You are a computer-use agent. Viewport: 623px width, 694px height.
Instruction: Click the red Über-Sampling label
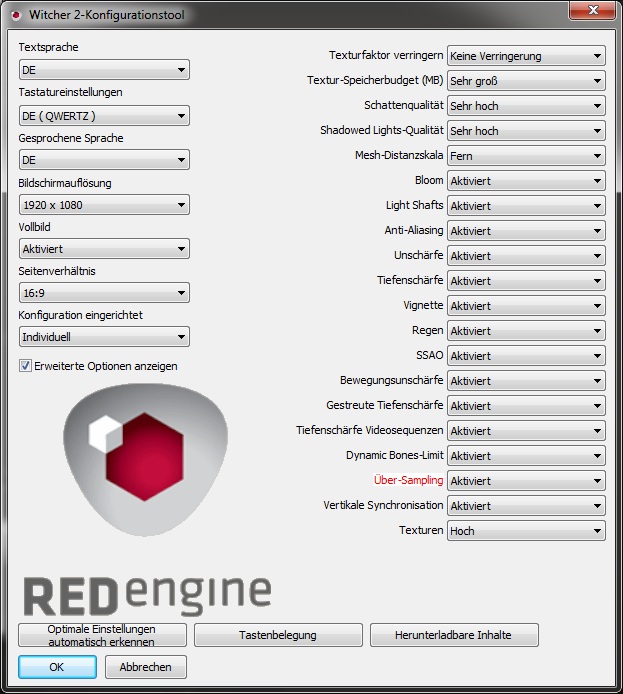pos(408,480)
